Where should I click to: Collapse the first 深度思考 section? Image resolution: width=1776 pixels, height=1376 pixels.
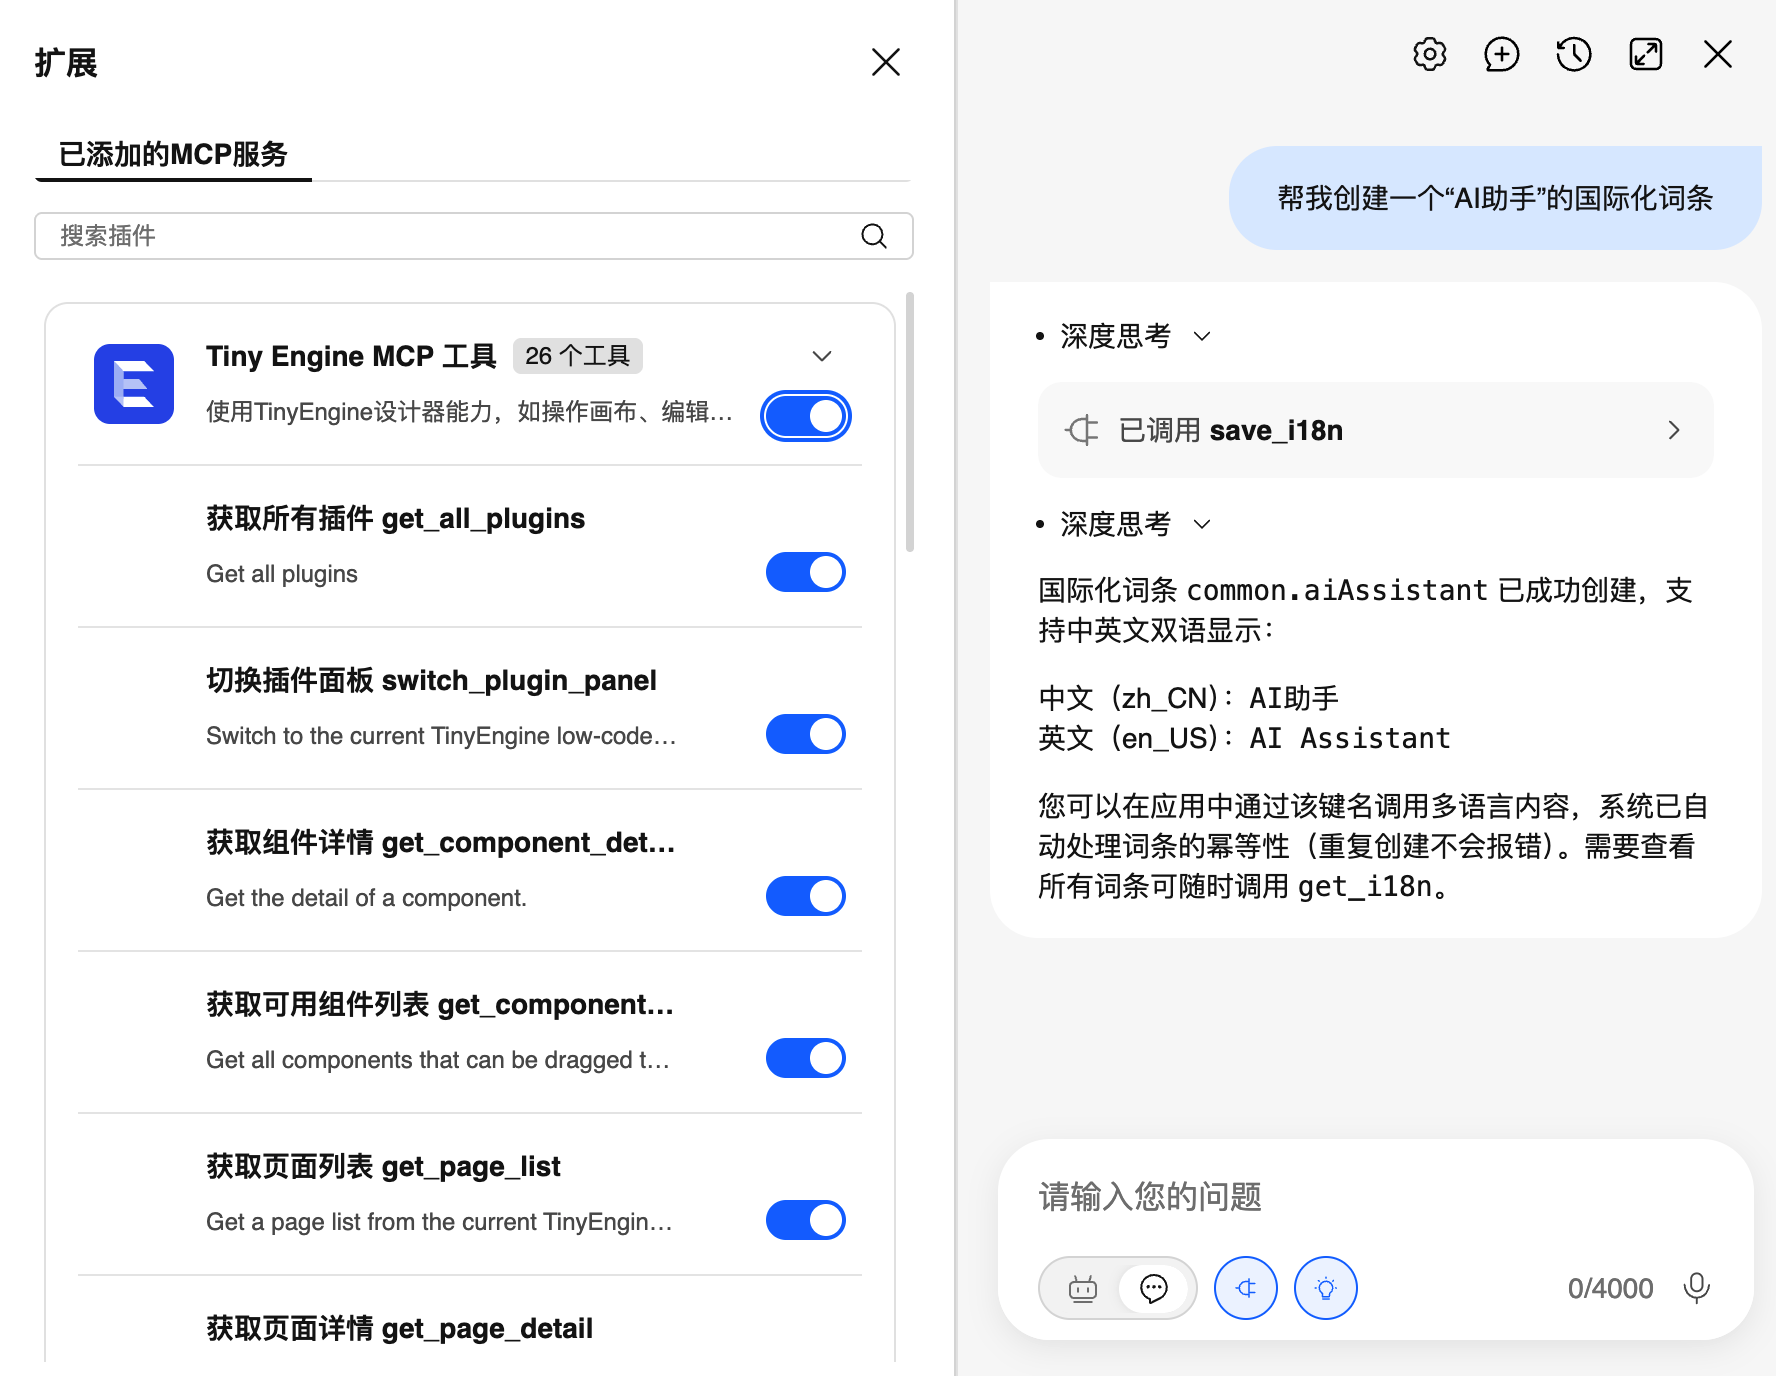(1203, 337)
